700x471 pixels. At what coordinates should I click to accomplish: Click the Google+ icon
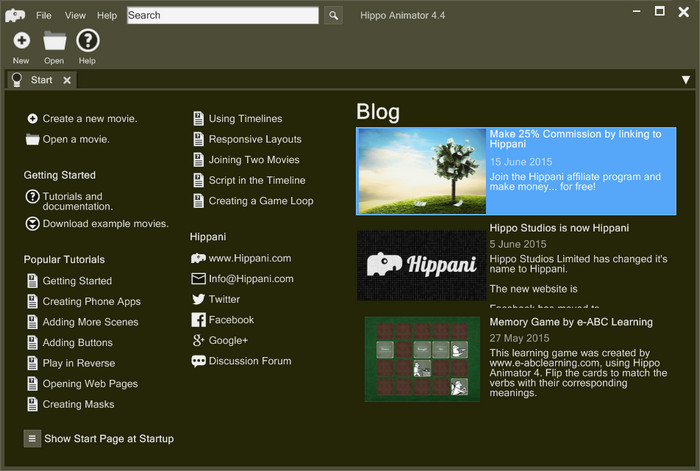pos(198,340)
